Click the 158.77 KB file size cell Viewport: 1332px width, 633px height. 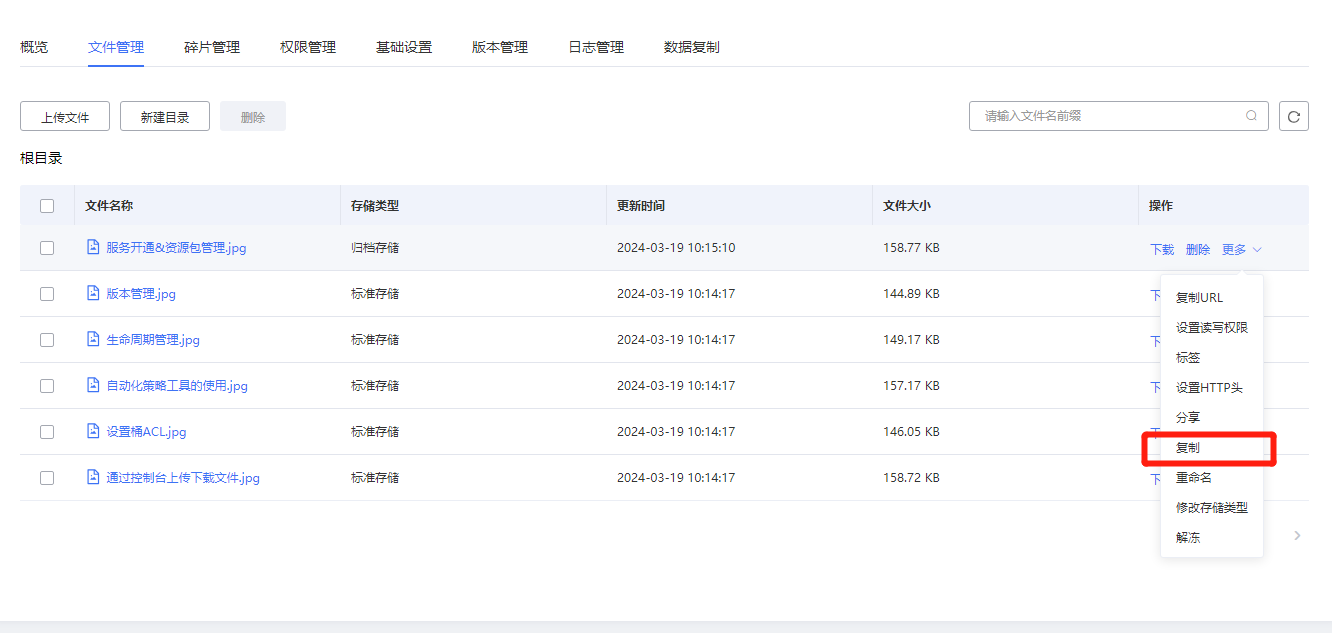click(911, 247)
